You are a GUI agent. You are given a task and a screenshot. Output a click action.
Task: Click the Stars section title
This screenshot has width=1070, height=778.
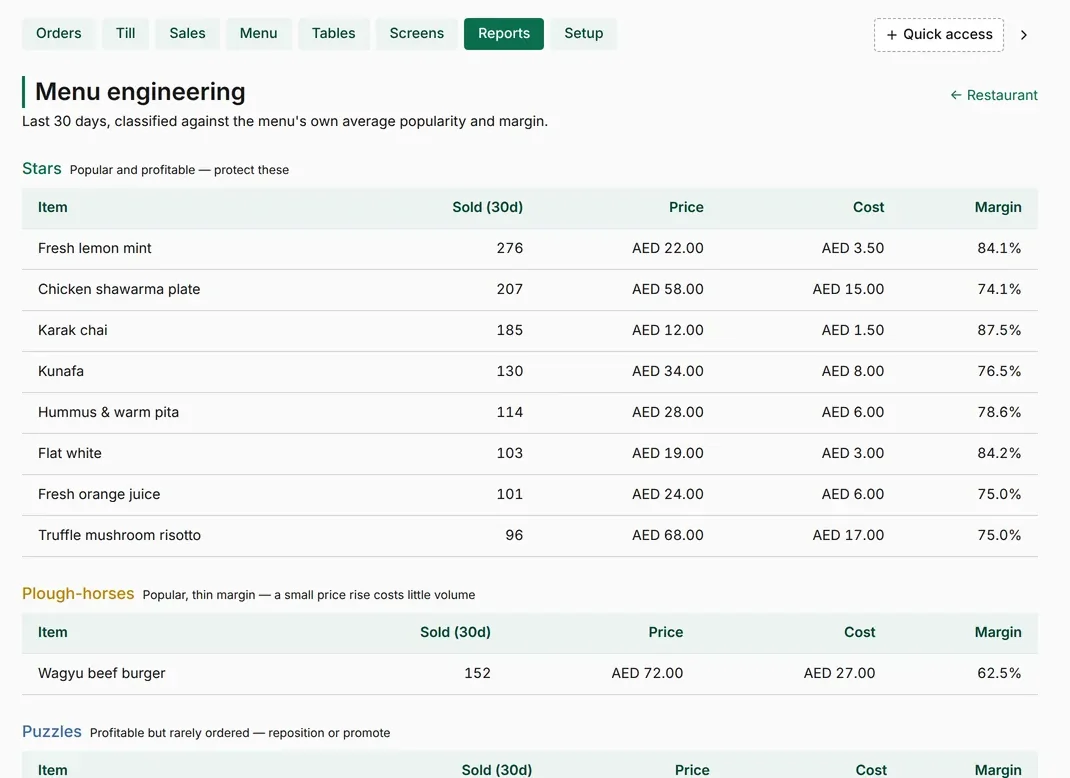click(x=42, y=169)
